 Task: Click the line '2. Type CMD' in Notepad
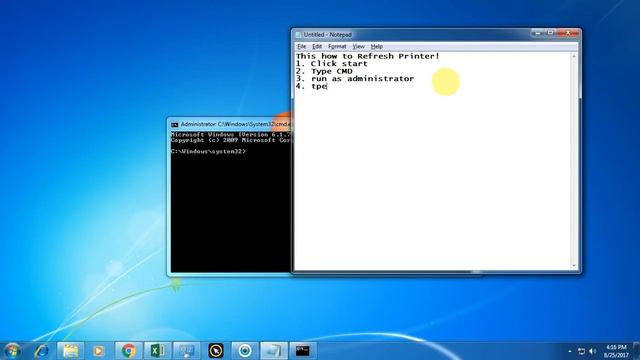324,71
